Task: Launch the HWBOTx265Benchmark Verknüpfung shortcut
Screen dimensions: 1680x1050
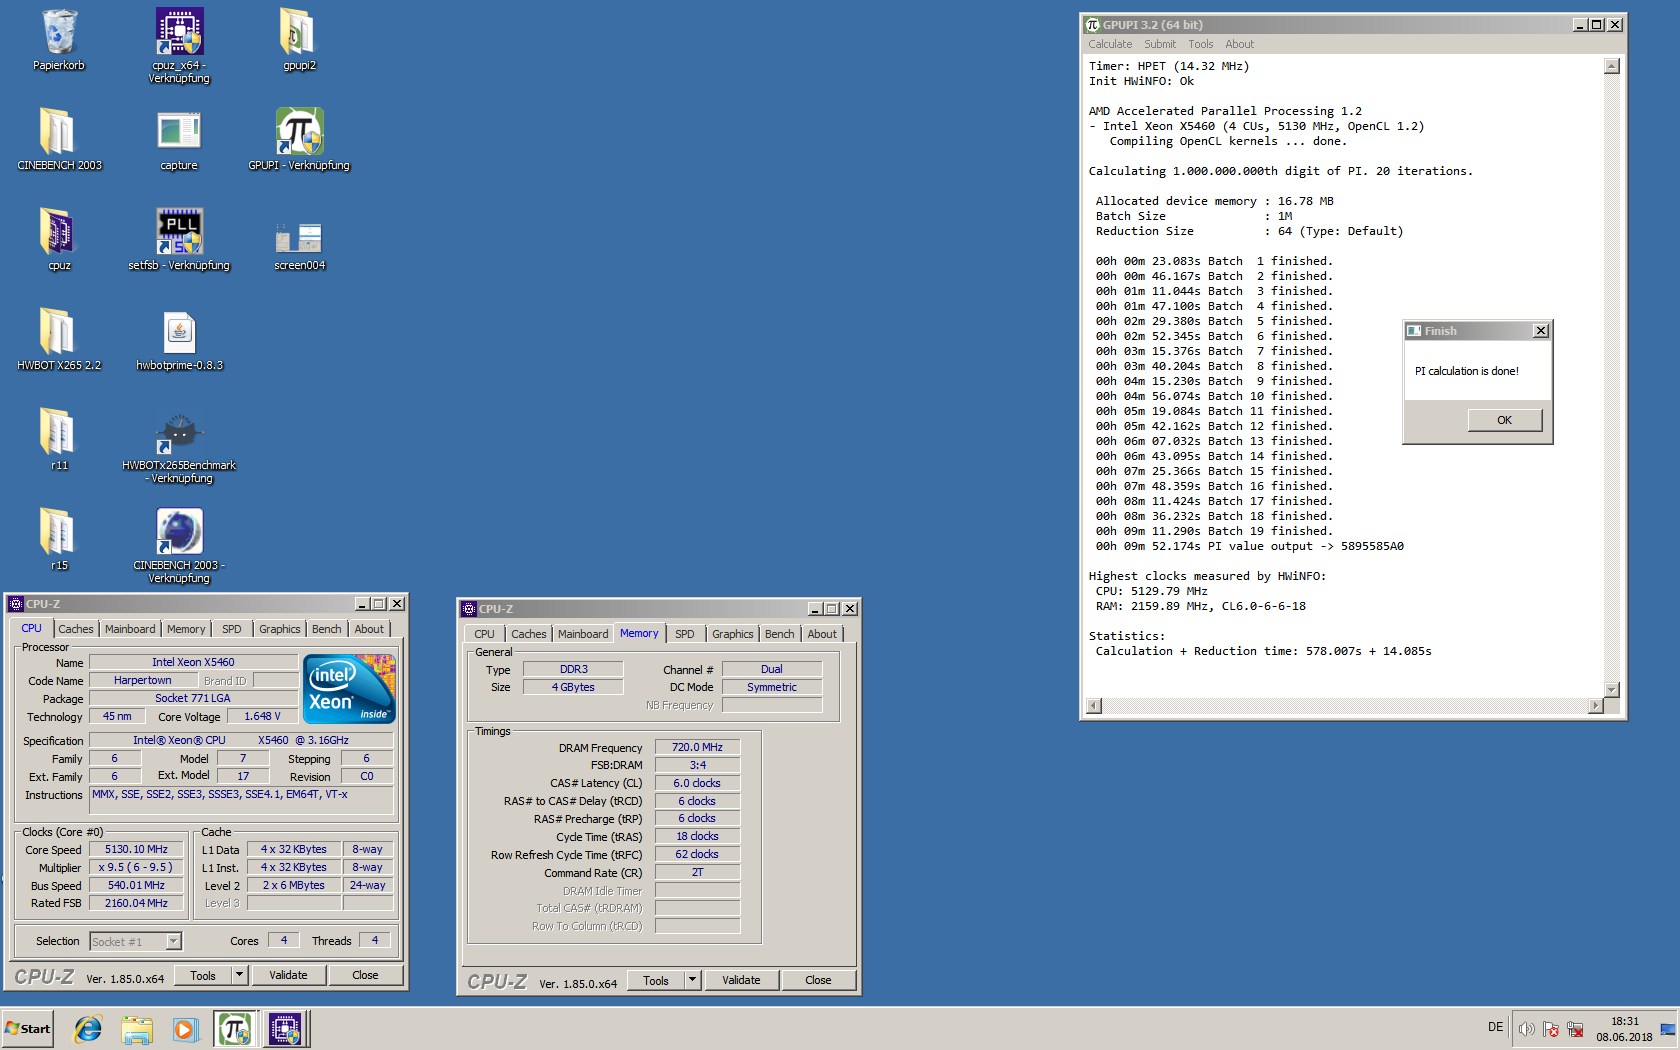Action: [179, 445]
